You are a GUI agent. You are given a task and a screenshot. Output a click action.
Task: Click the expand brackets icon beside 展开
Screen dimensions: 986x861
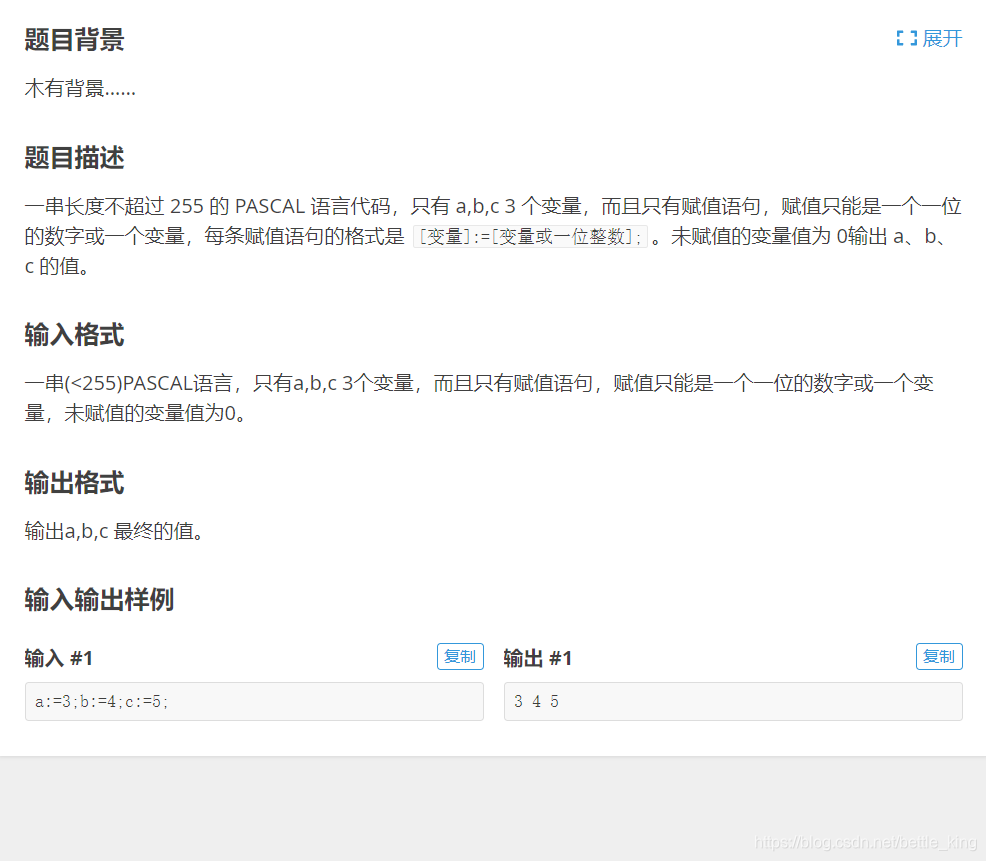point(906,38)
